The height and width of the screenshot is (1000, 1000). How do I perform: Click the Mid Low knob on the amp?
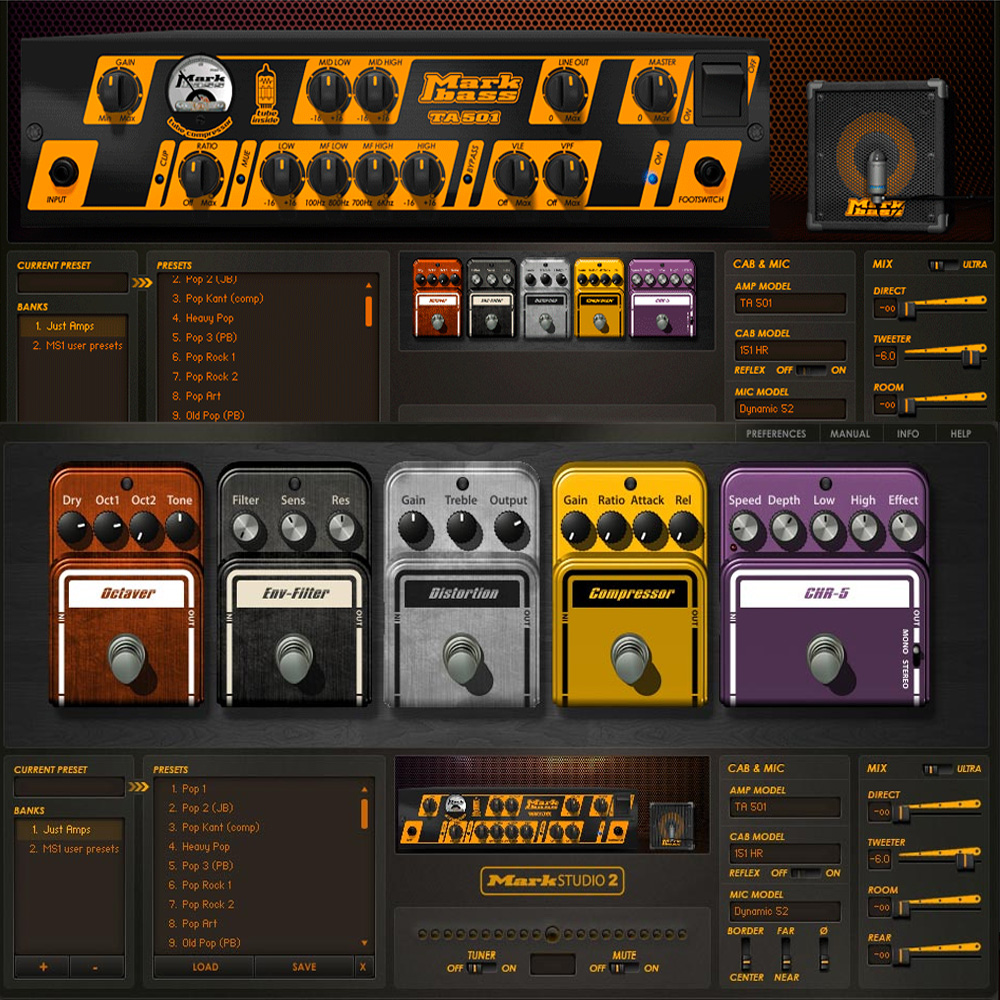(x=329, y=91)
